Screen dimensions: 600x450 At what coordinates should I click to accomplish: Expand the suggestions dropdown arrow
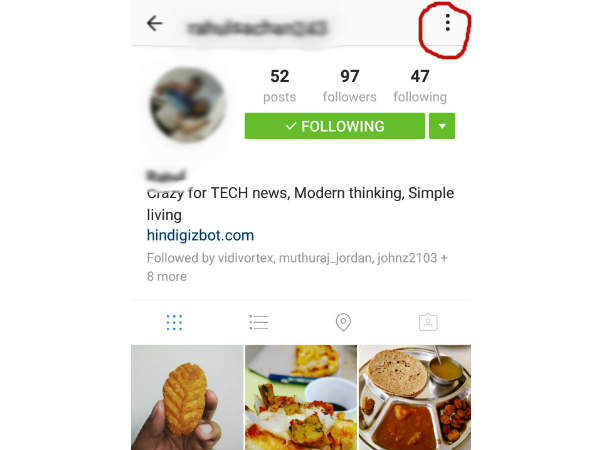(x=442, y=126)
